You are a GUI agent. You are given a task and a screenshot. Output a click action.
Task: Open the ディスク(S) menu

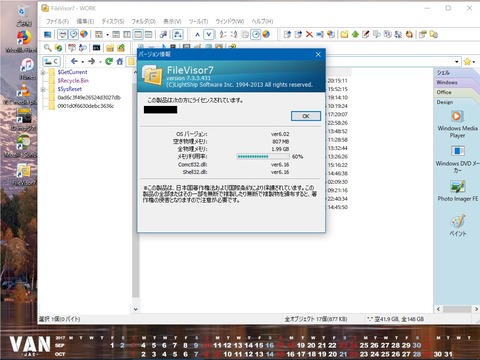[113, 21]
